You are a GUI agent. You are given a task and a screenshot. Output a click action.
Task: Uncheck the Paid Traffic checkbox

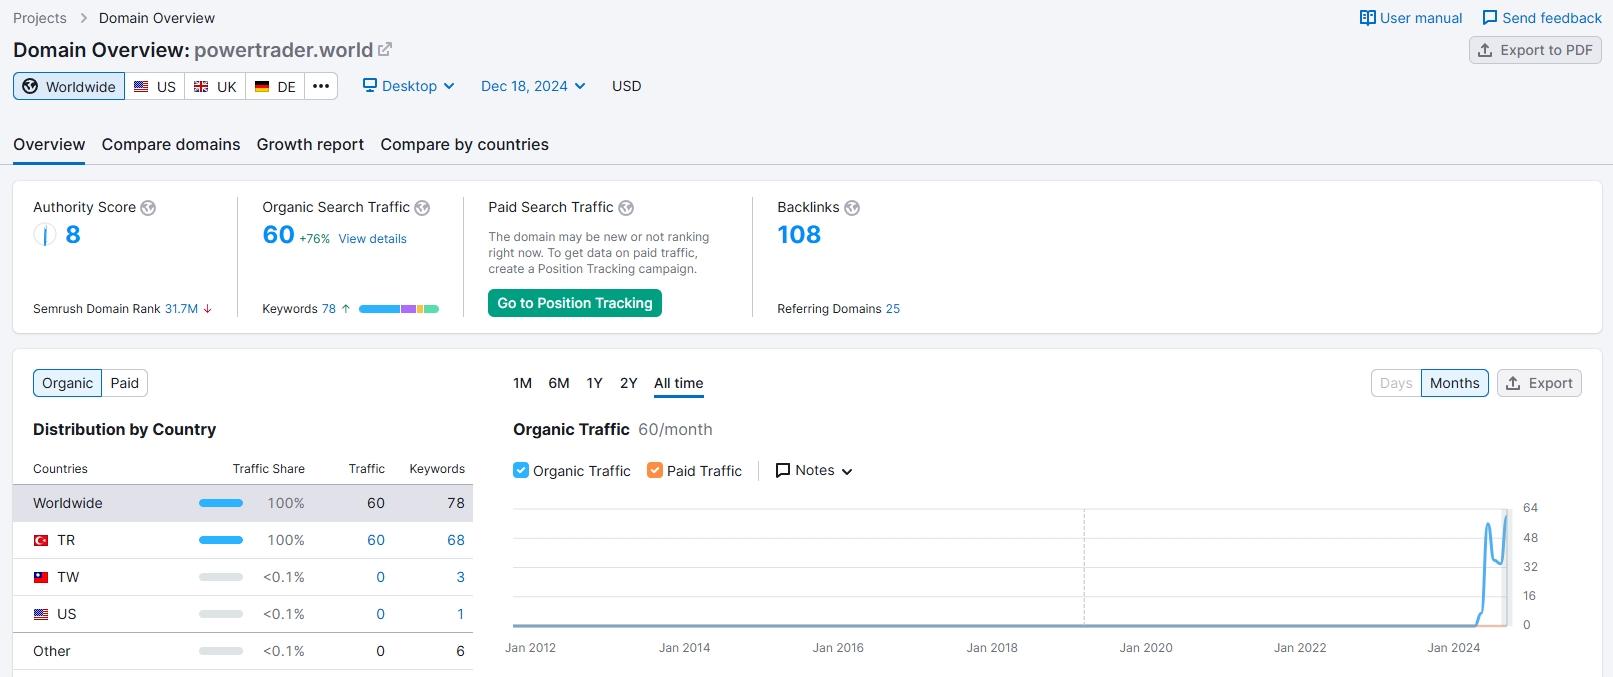[655, 470]
